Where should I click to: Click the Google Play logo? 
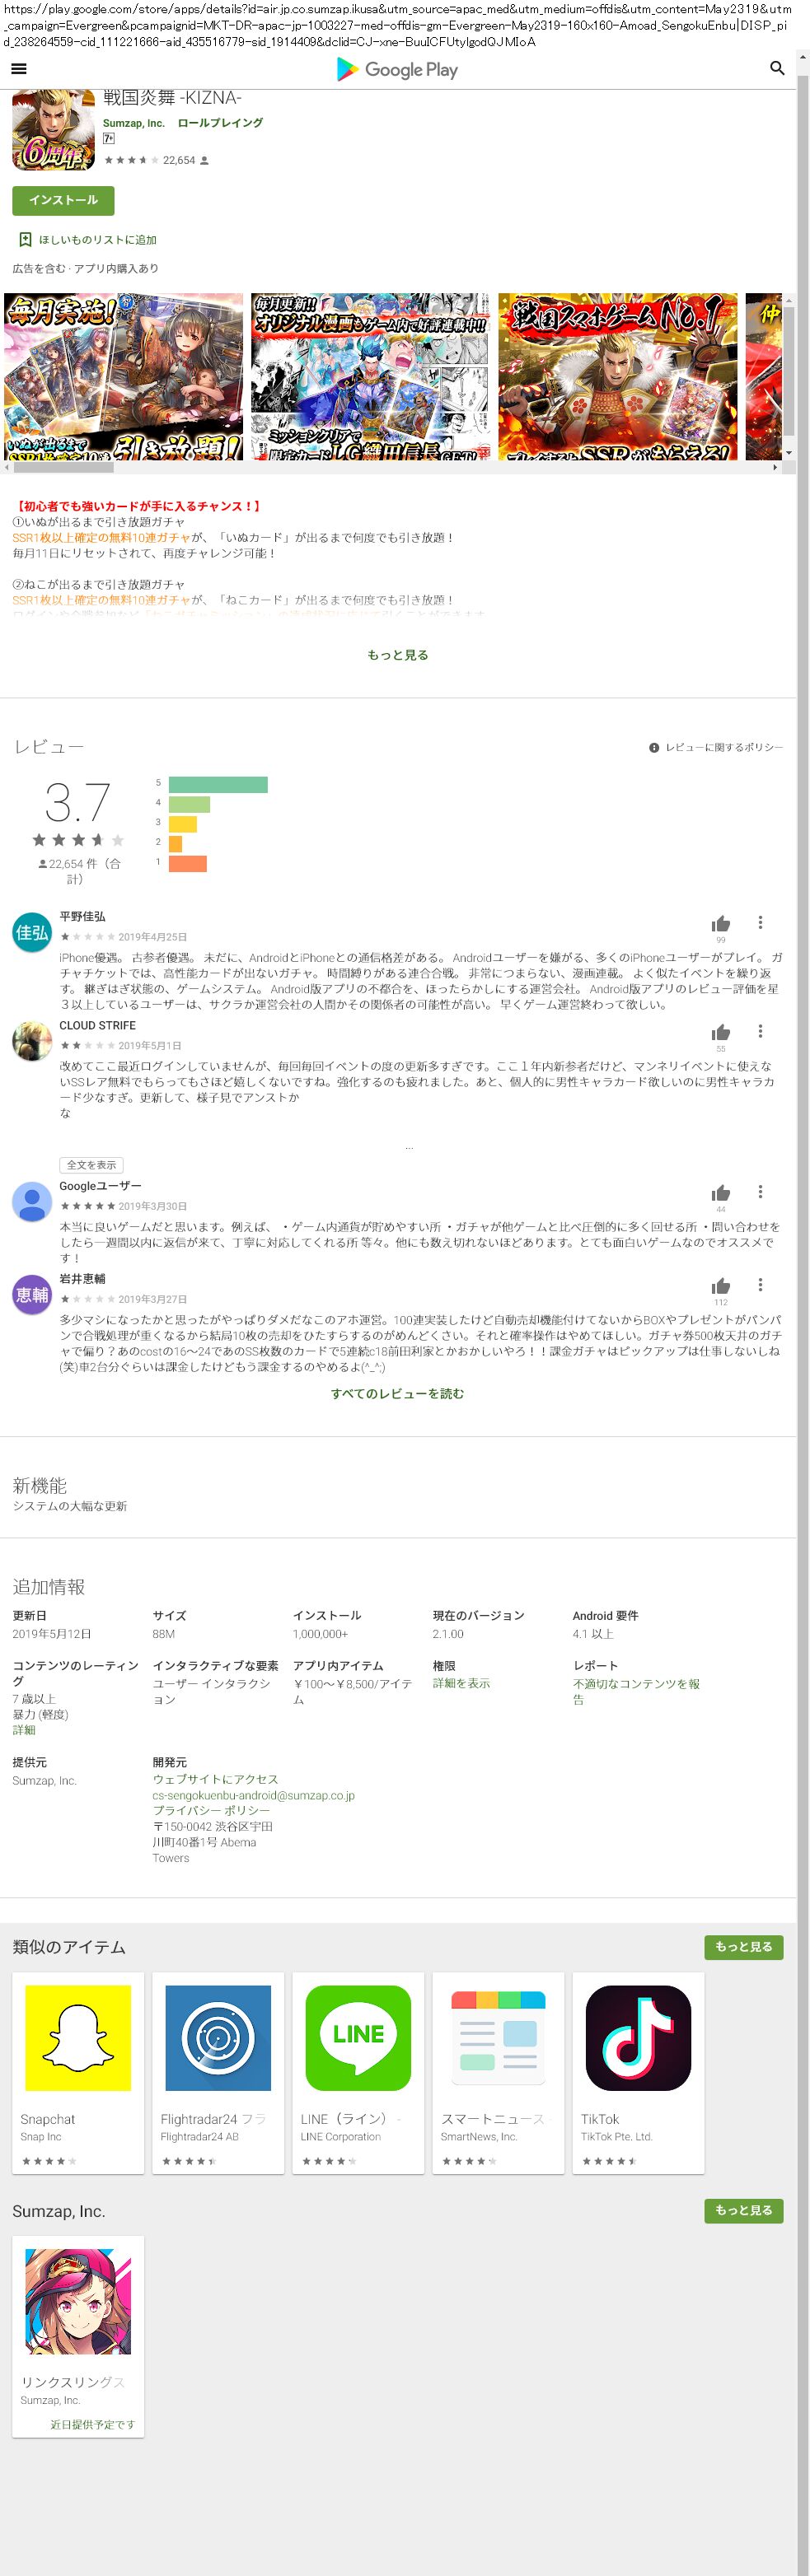pyautogui.click(x=397, y=69)
